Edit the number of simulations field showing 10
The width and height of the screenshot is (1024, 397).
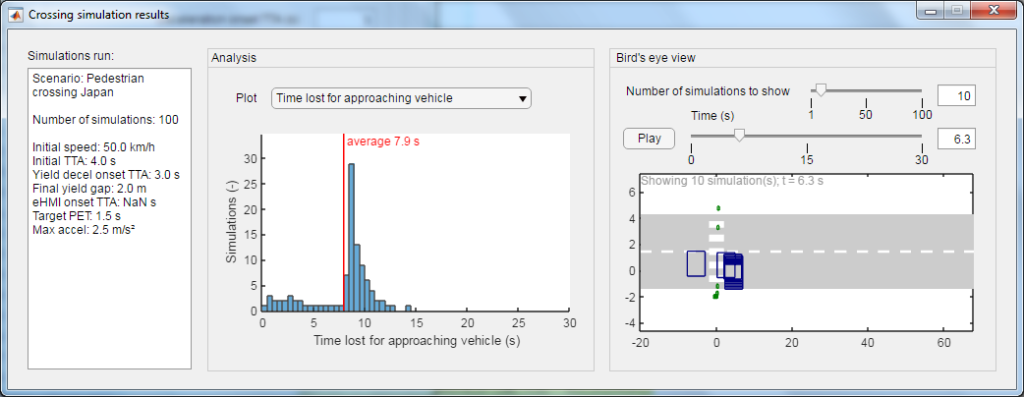tap(957, 96)
